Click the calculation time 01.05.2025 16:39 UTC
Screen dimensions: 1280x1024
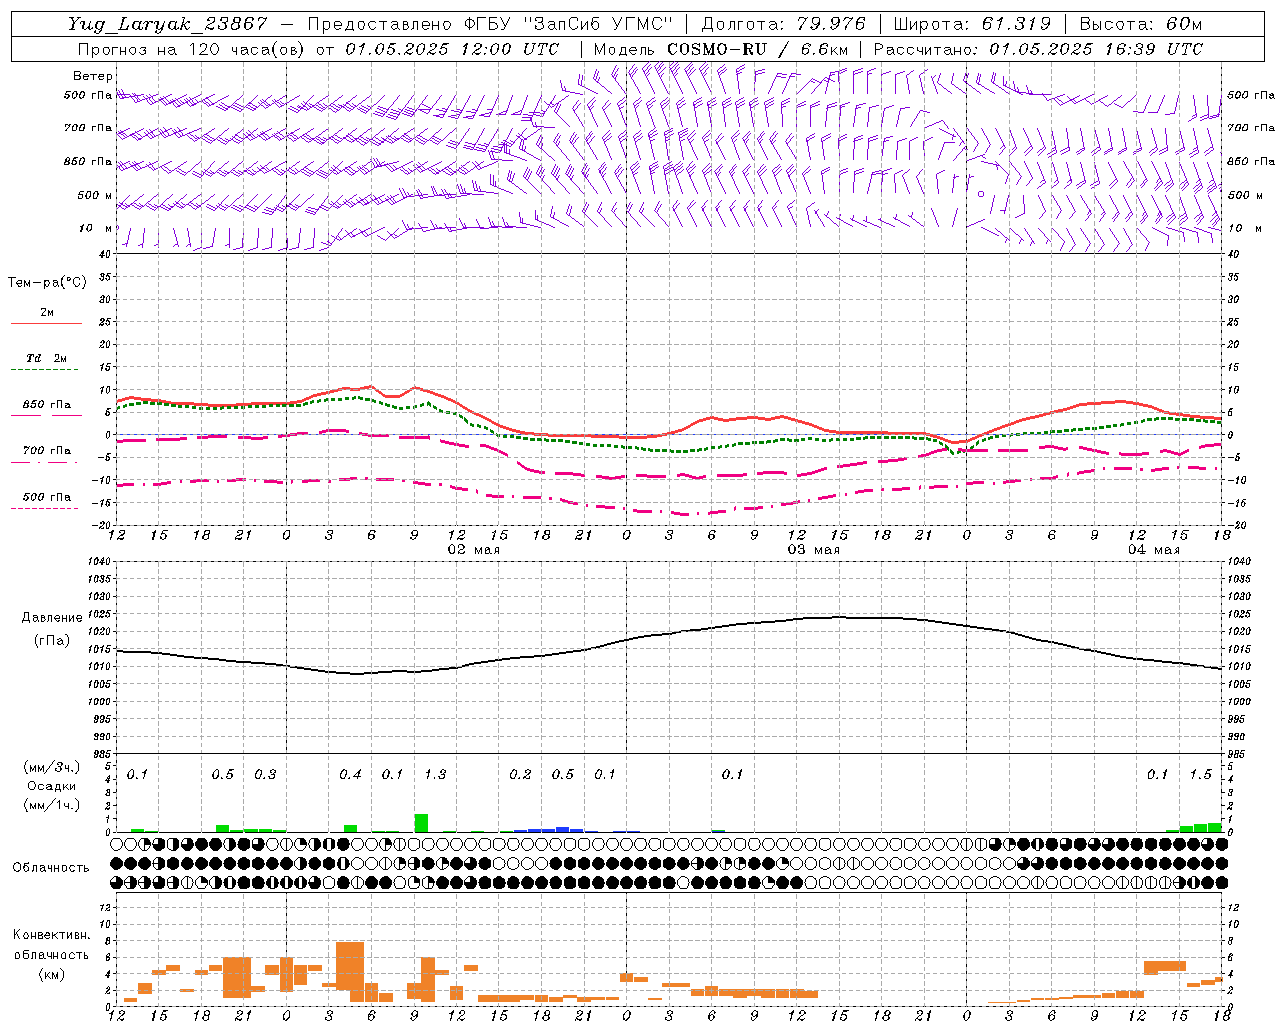[x=1095, y=49]
